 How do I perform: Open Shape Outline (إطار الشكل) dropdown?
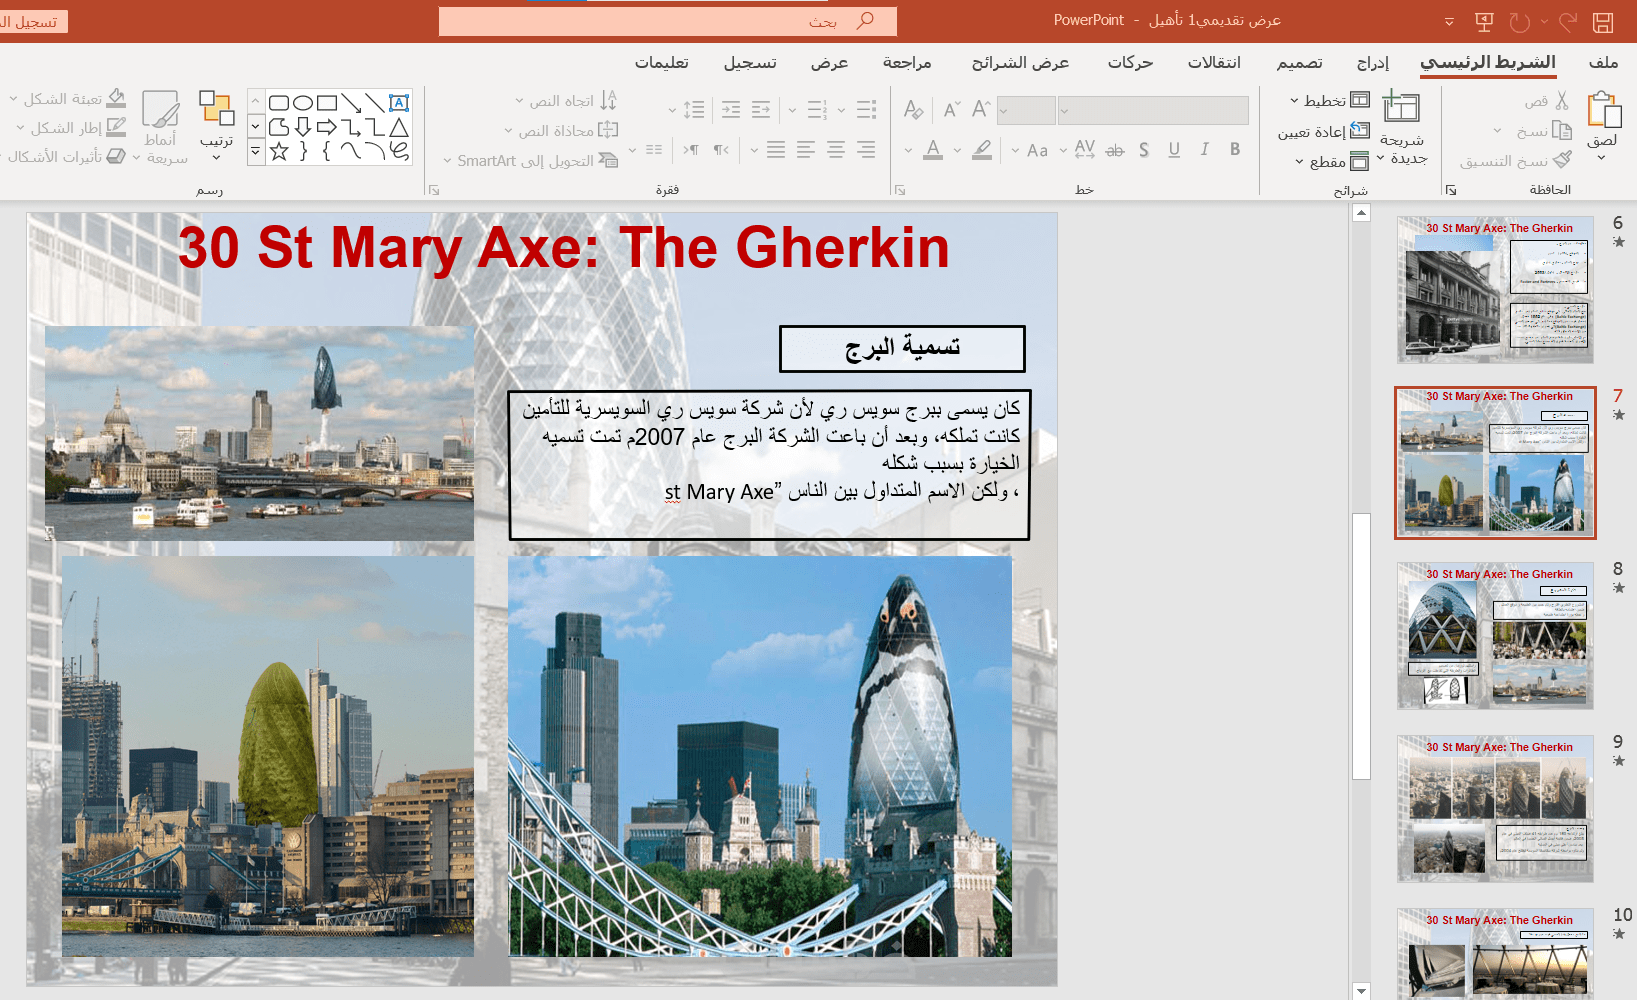(x=71, y=128)
